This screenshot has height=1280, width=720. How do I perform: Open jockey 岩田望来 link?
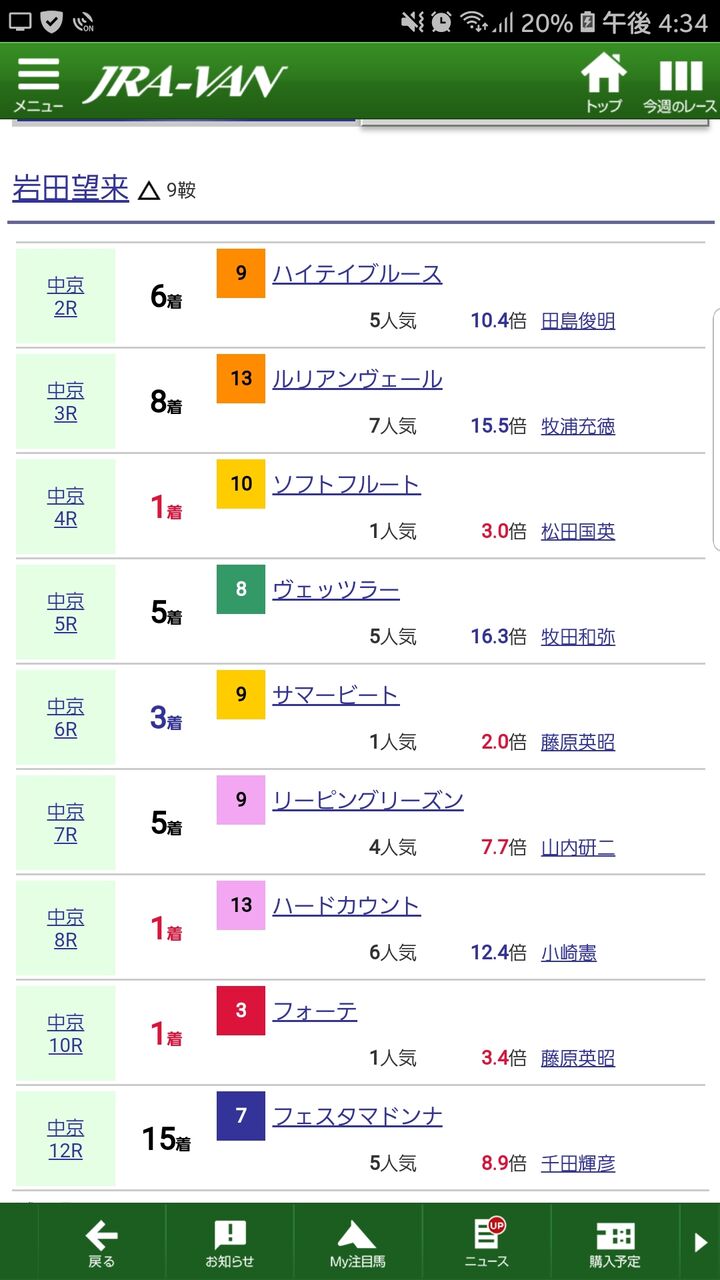pyautogui.click(x=70, y=188)
